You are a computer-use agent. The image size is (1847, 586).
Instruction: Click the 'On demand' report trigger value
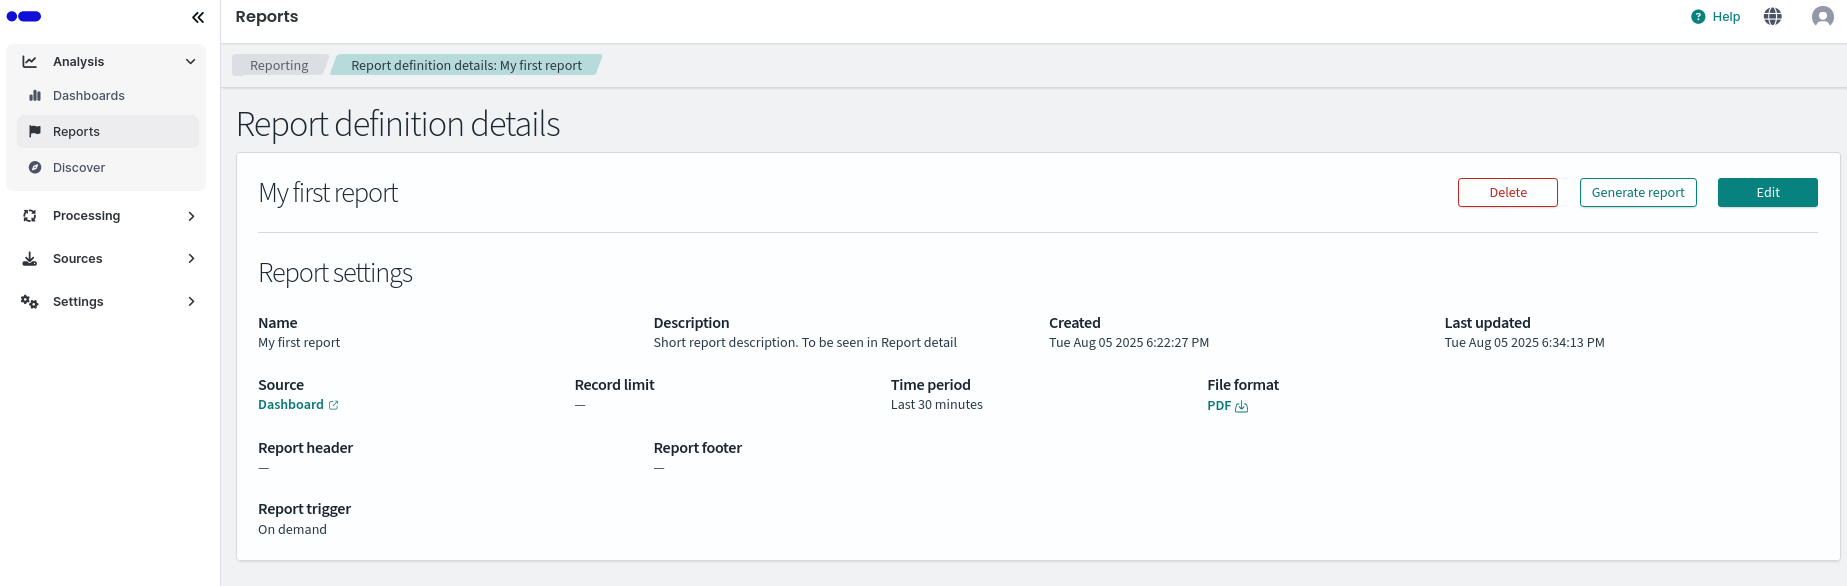(292, 530)
